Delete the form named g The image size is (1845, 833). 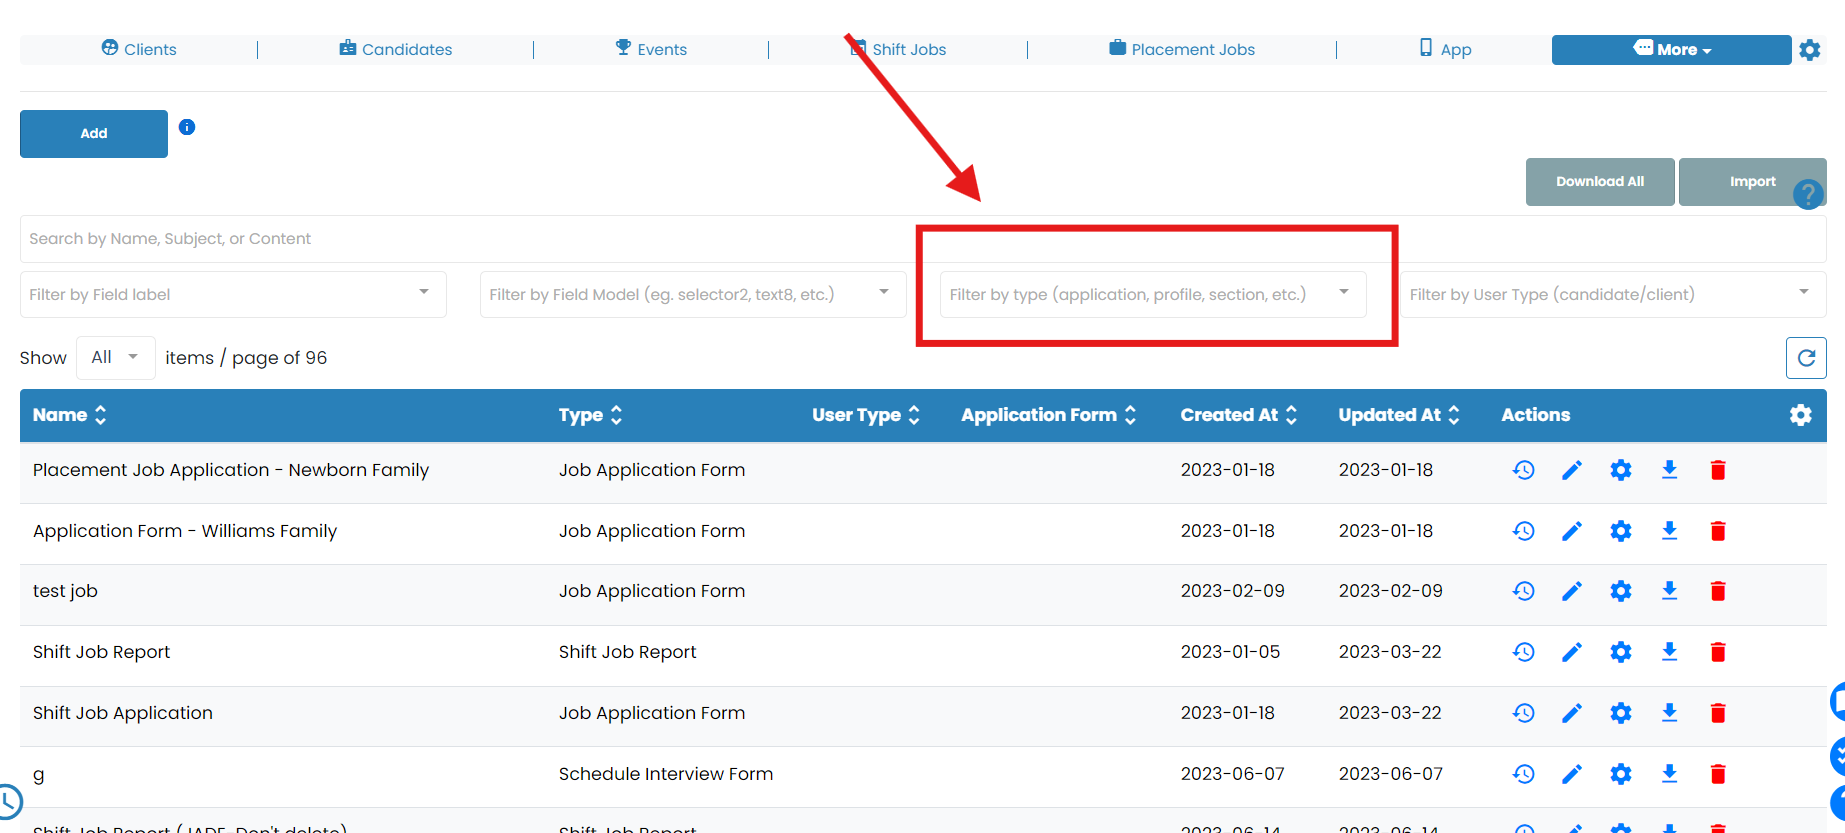(1718, 774)
